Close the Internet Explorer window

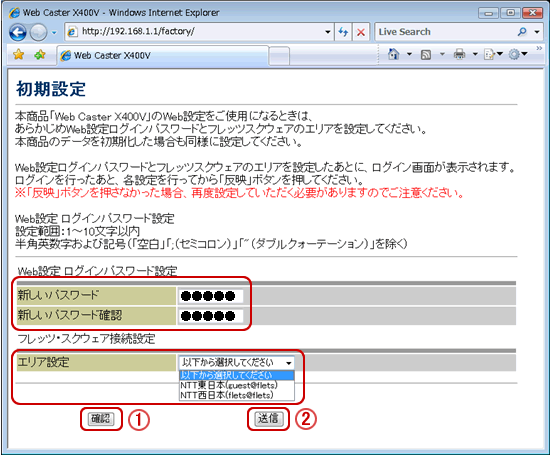click(x=532, y=13)
